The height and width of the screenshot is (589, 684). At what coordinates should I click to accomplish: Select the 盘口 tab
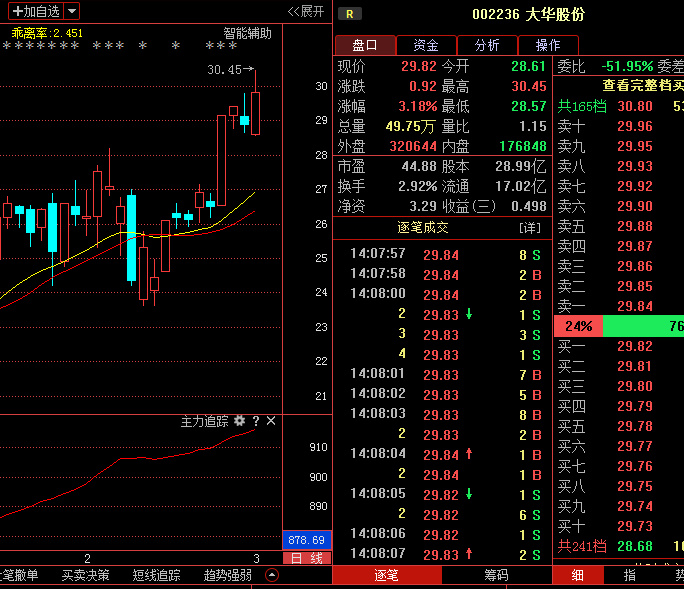coord(365,45)
